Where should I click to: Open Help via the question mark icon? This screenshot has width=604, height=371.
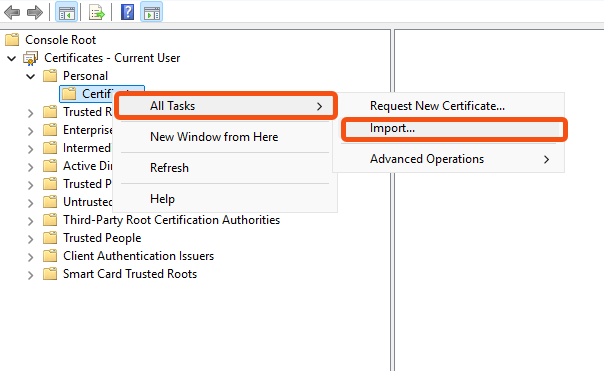[x=128, y=12]
